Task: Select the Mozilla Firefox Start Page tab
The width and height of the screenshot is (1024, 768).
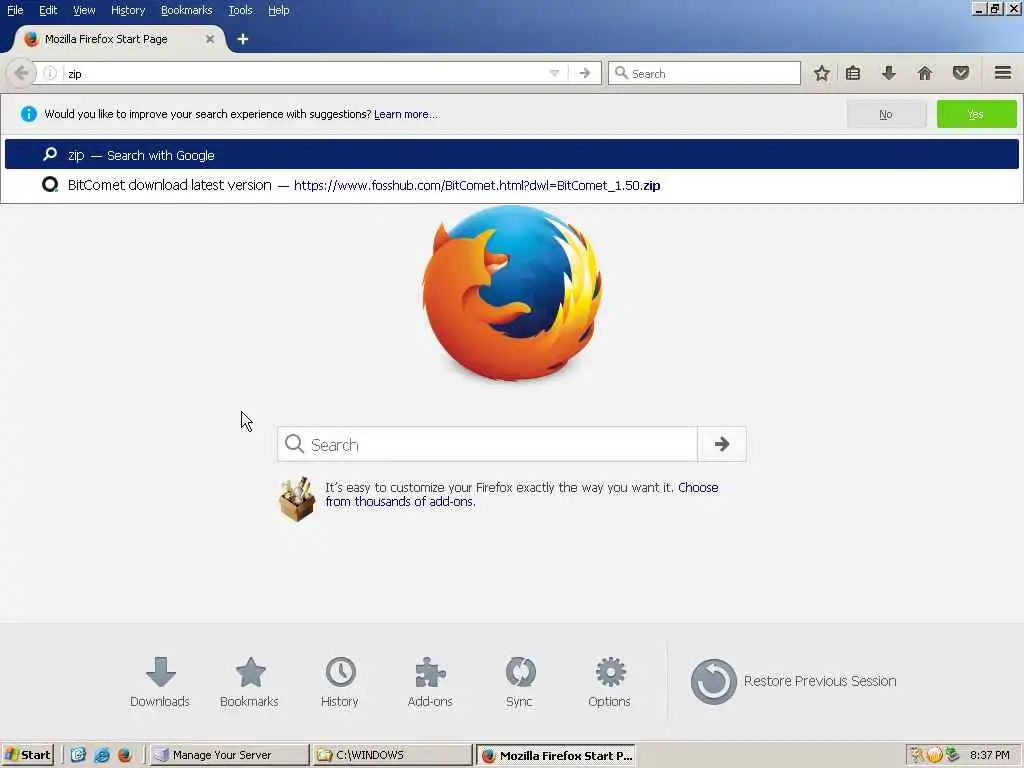Action: click(119, 39)
